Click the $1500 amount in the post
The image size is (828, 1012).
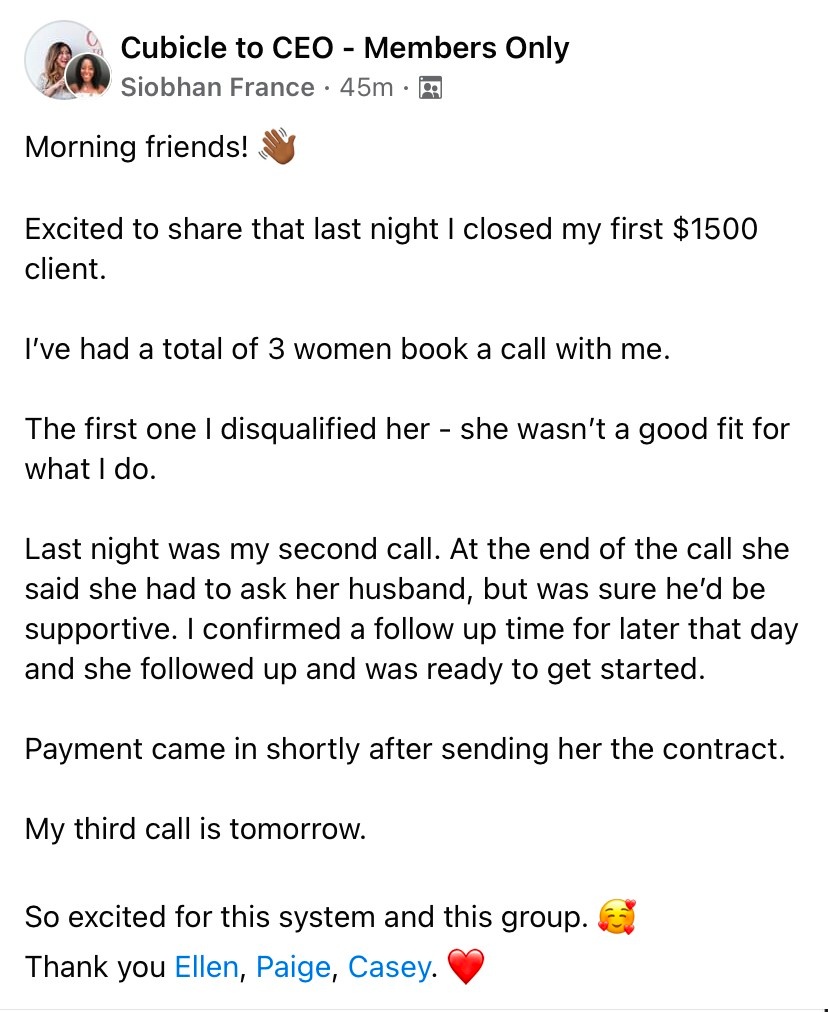(x=714, y=228)
